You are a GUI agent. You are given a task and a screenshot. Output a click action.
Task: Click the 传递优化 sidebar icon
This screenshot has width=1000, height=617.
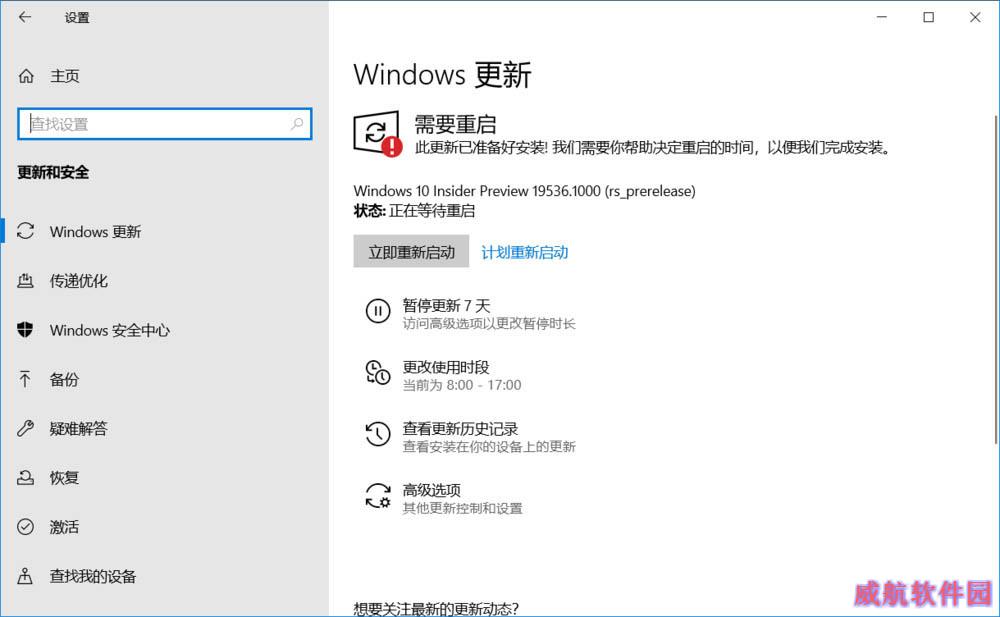[x=26, y=280]
